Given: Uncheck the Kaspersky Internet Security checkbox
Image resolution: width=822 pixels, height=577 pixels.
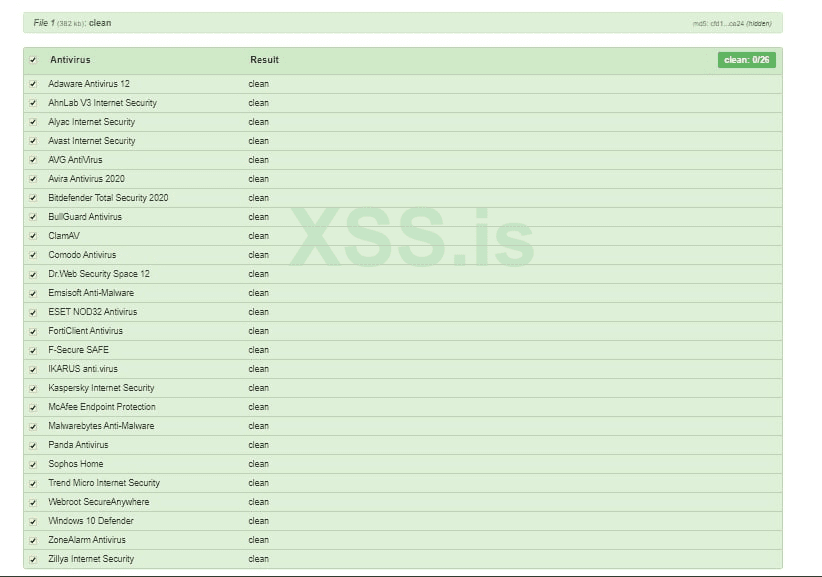Looking at the screenshot, I should click(33, 388).
